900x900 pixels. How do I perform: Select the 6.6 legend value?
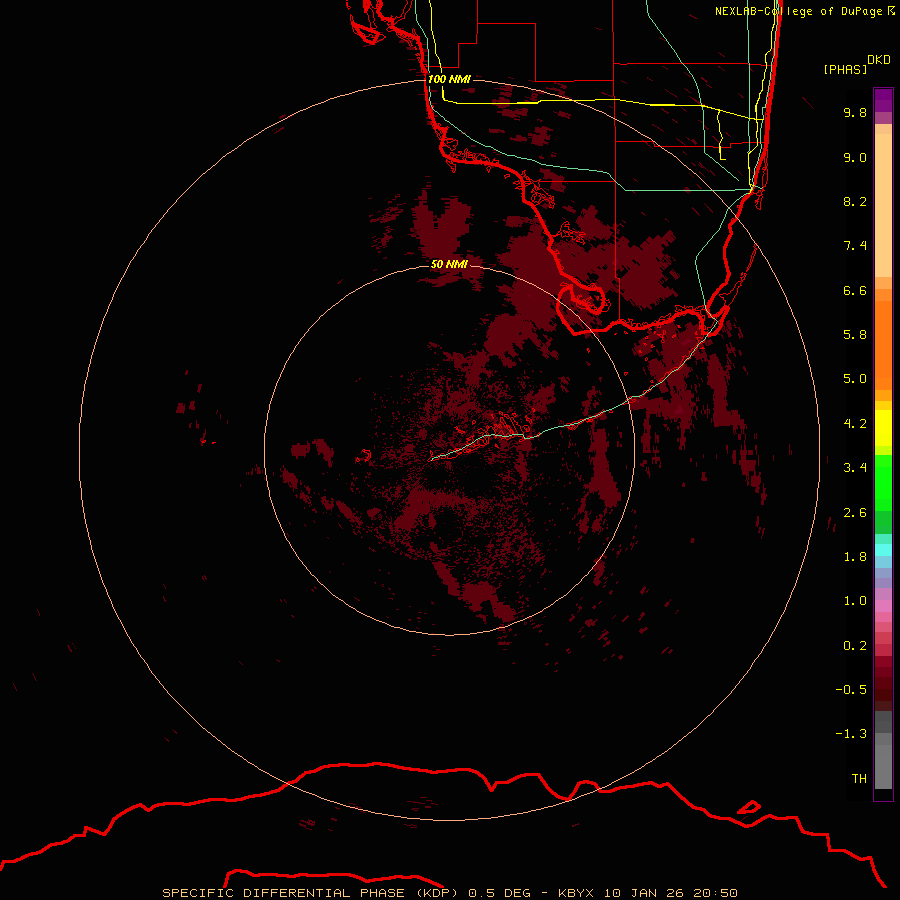click(855, 290)
